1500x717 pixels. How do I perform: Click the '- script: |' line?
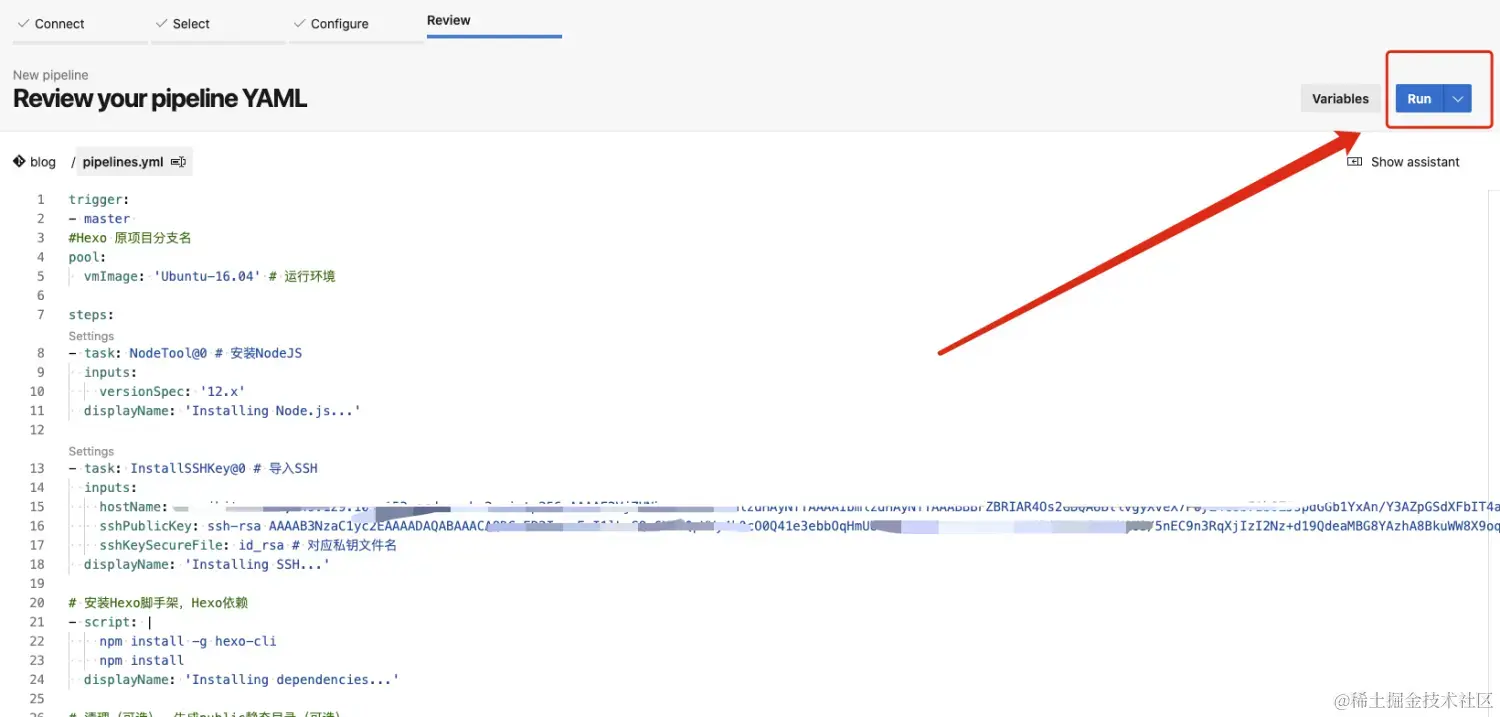(110, 622)
